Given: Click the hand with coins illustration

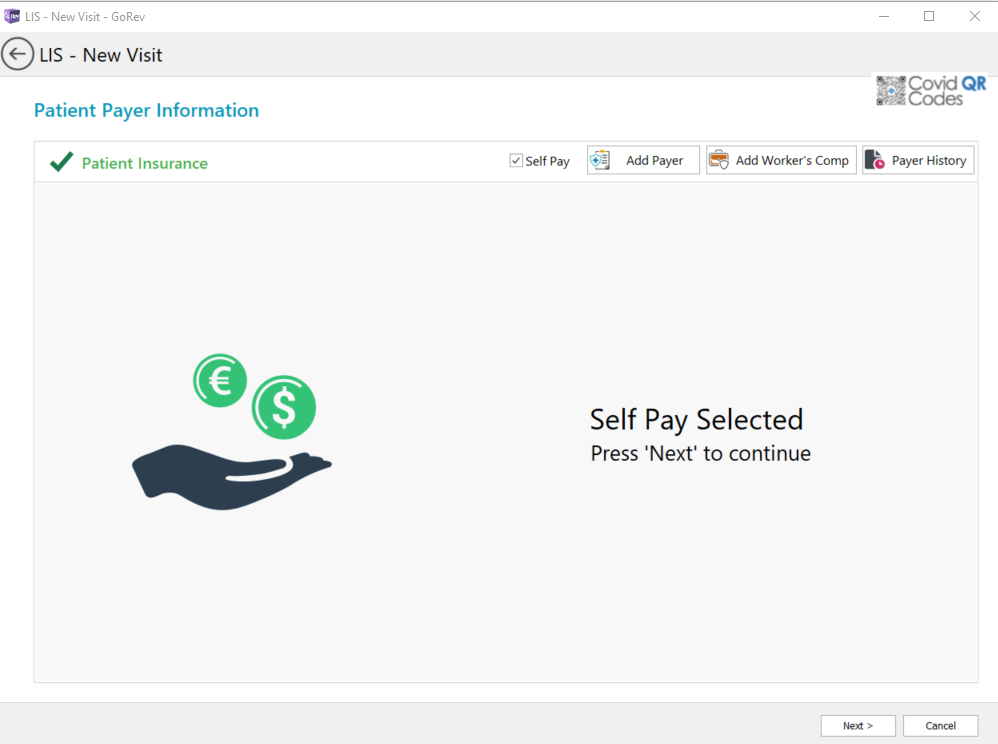Looking at the screenshot, I should tap(232, 432).
